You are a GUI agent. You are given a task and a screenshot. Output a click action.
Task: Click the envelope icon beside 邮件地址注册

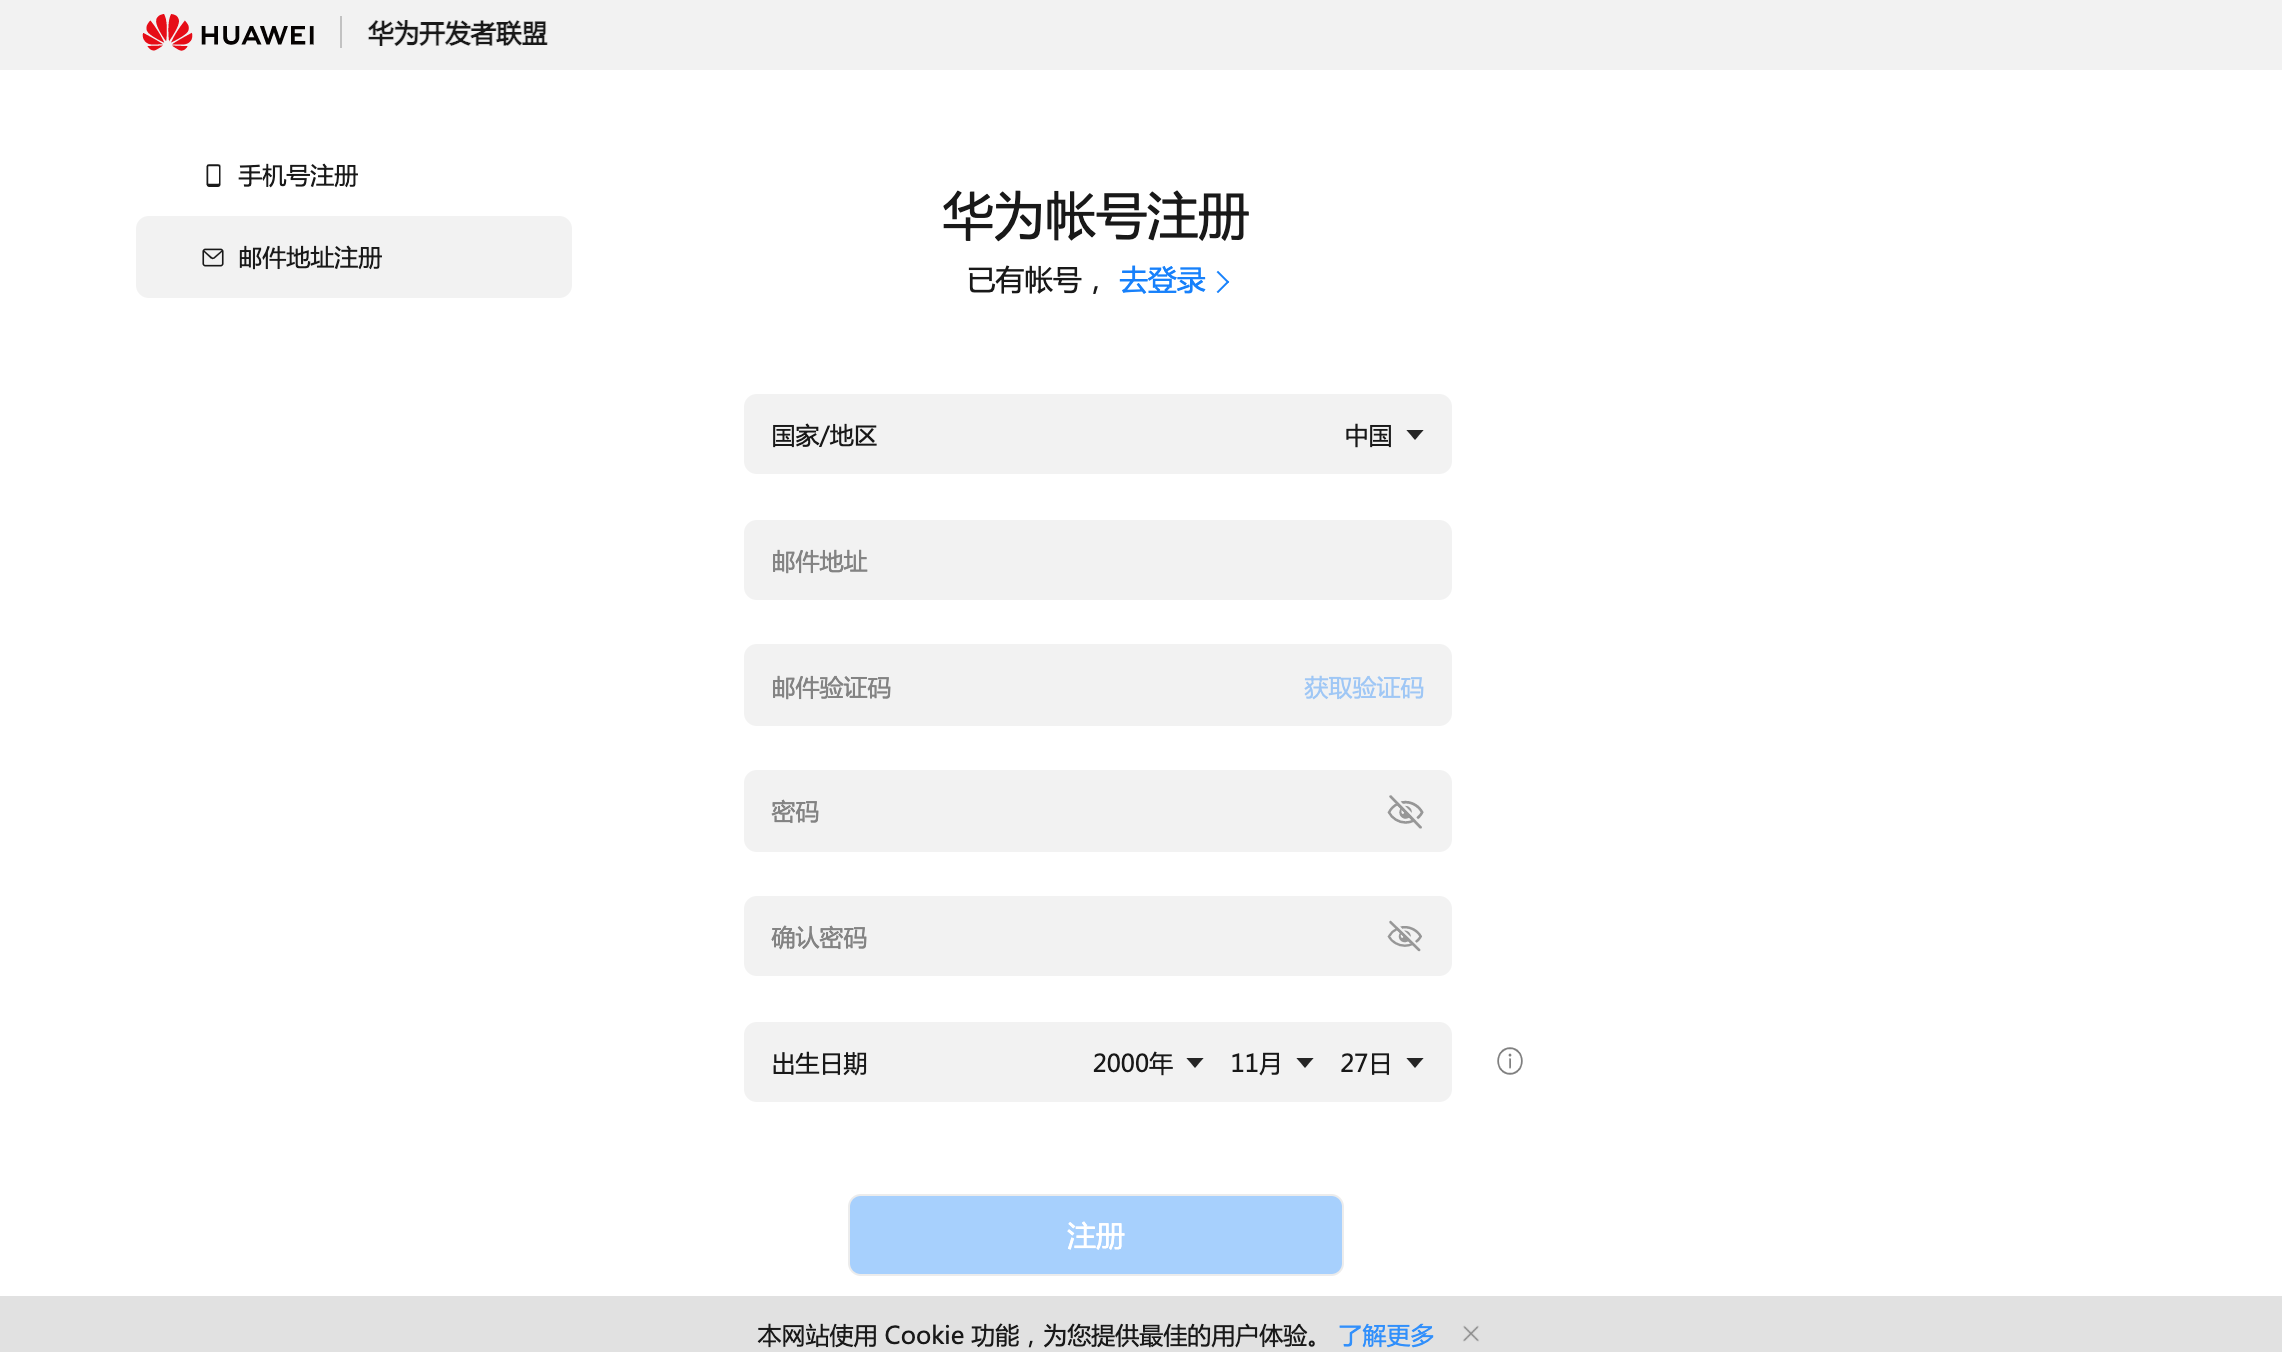213,258
